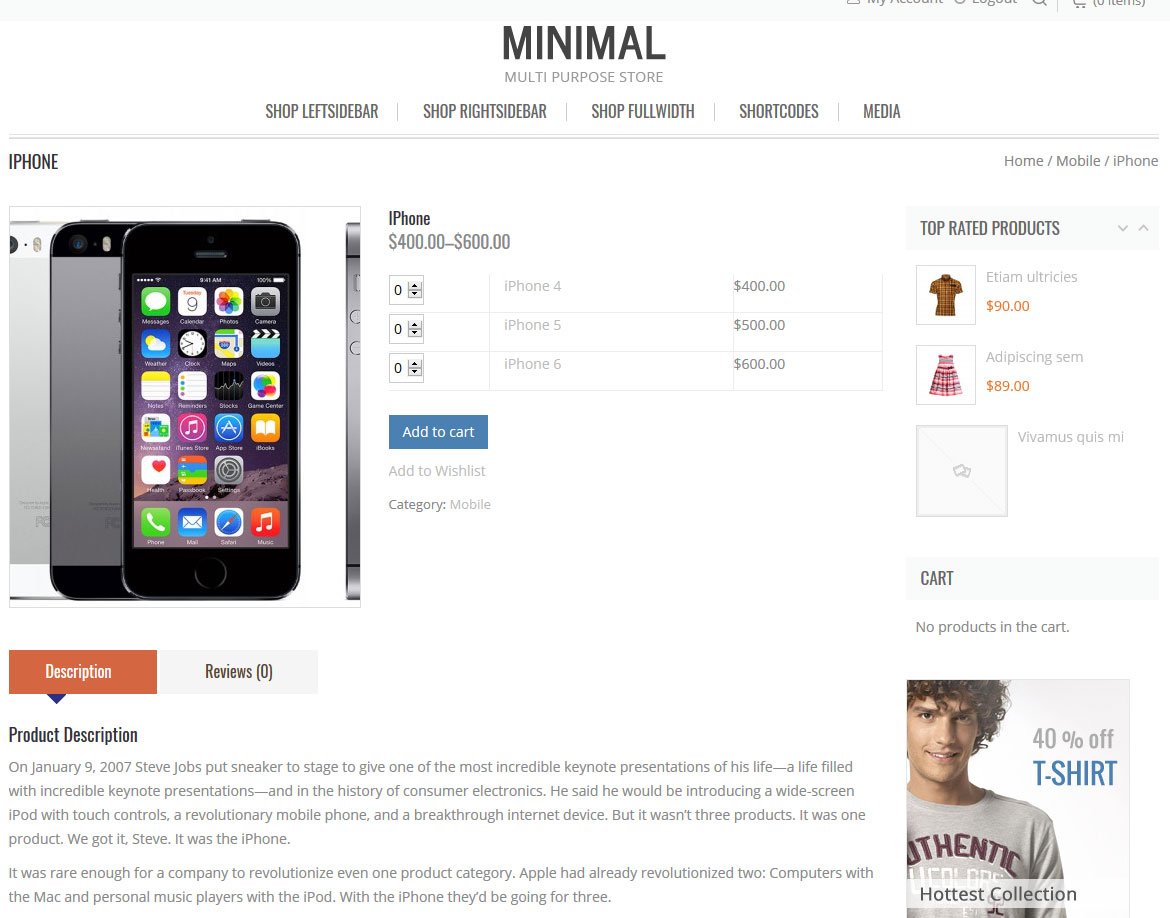The height and width of the screenshot is (918, 1170).
Task: Open the Shortcodes menu item
Action: (778, 112)
